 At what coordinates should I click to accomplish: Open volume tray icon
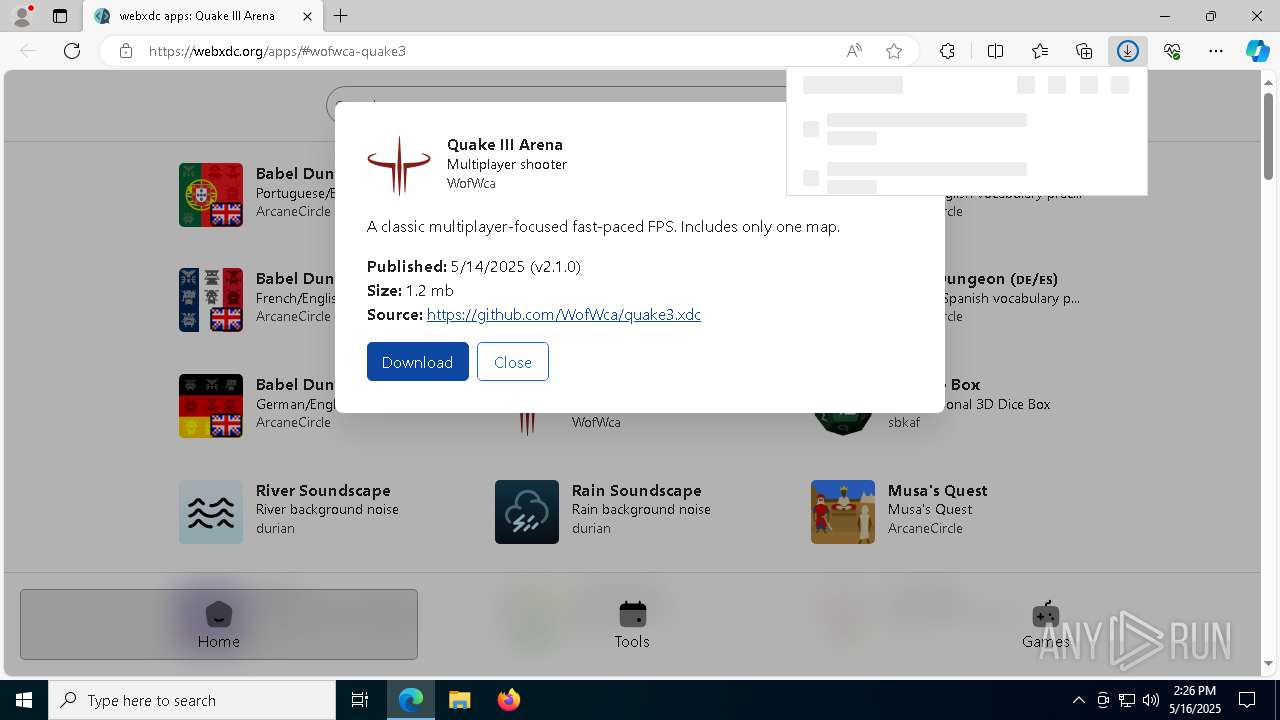[1151, 700]
